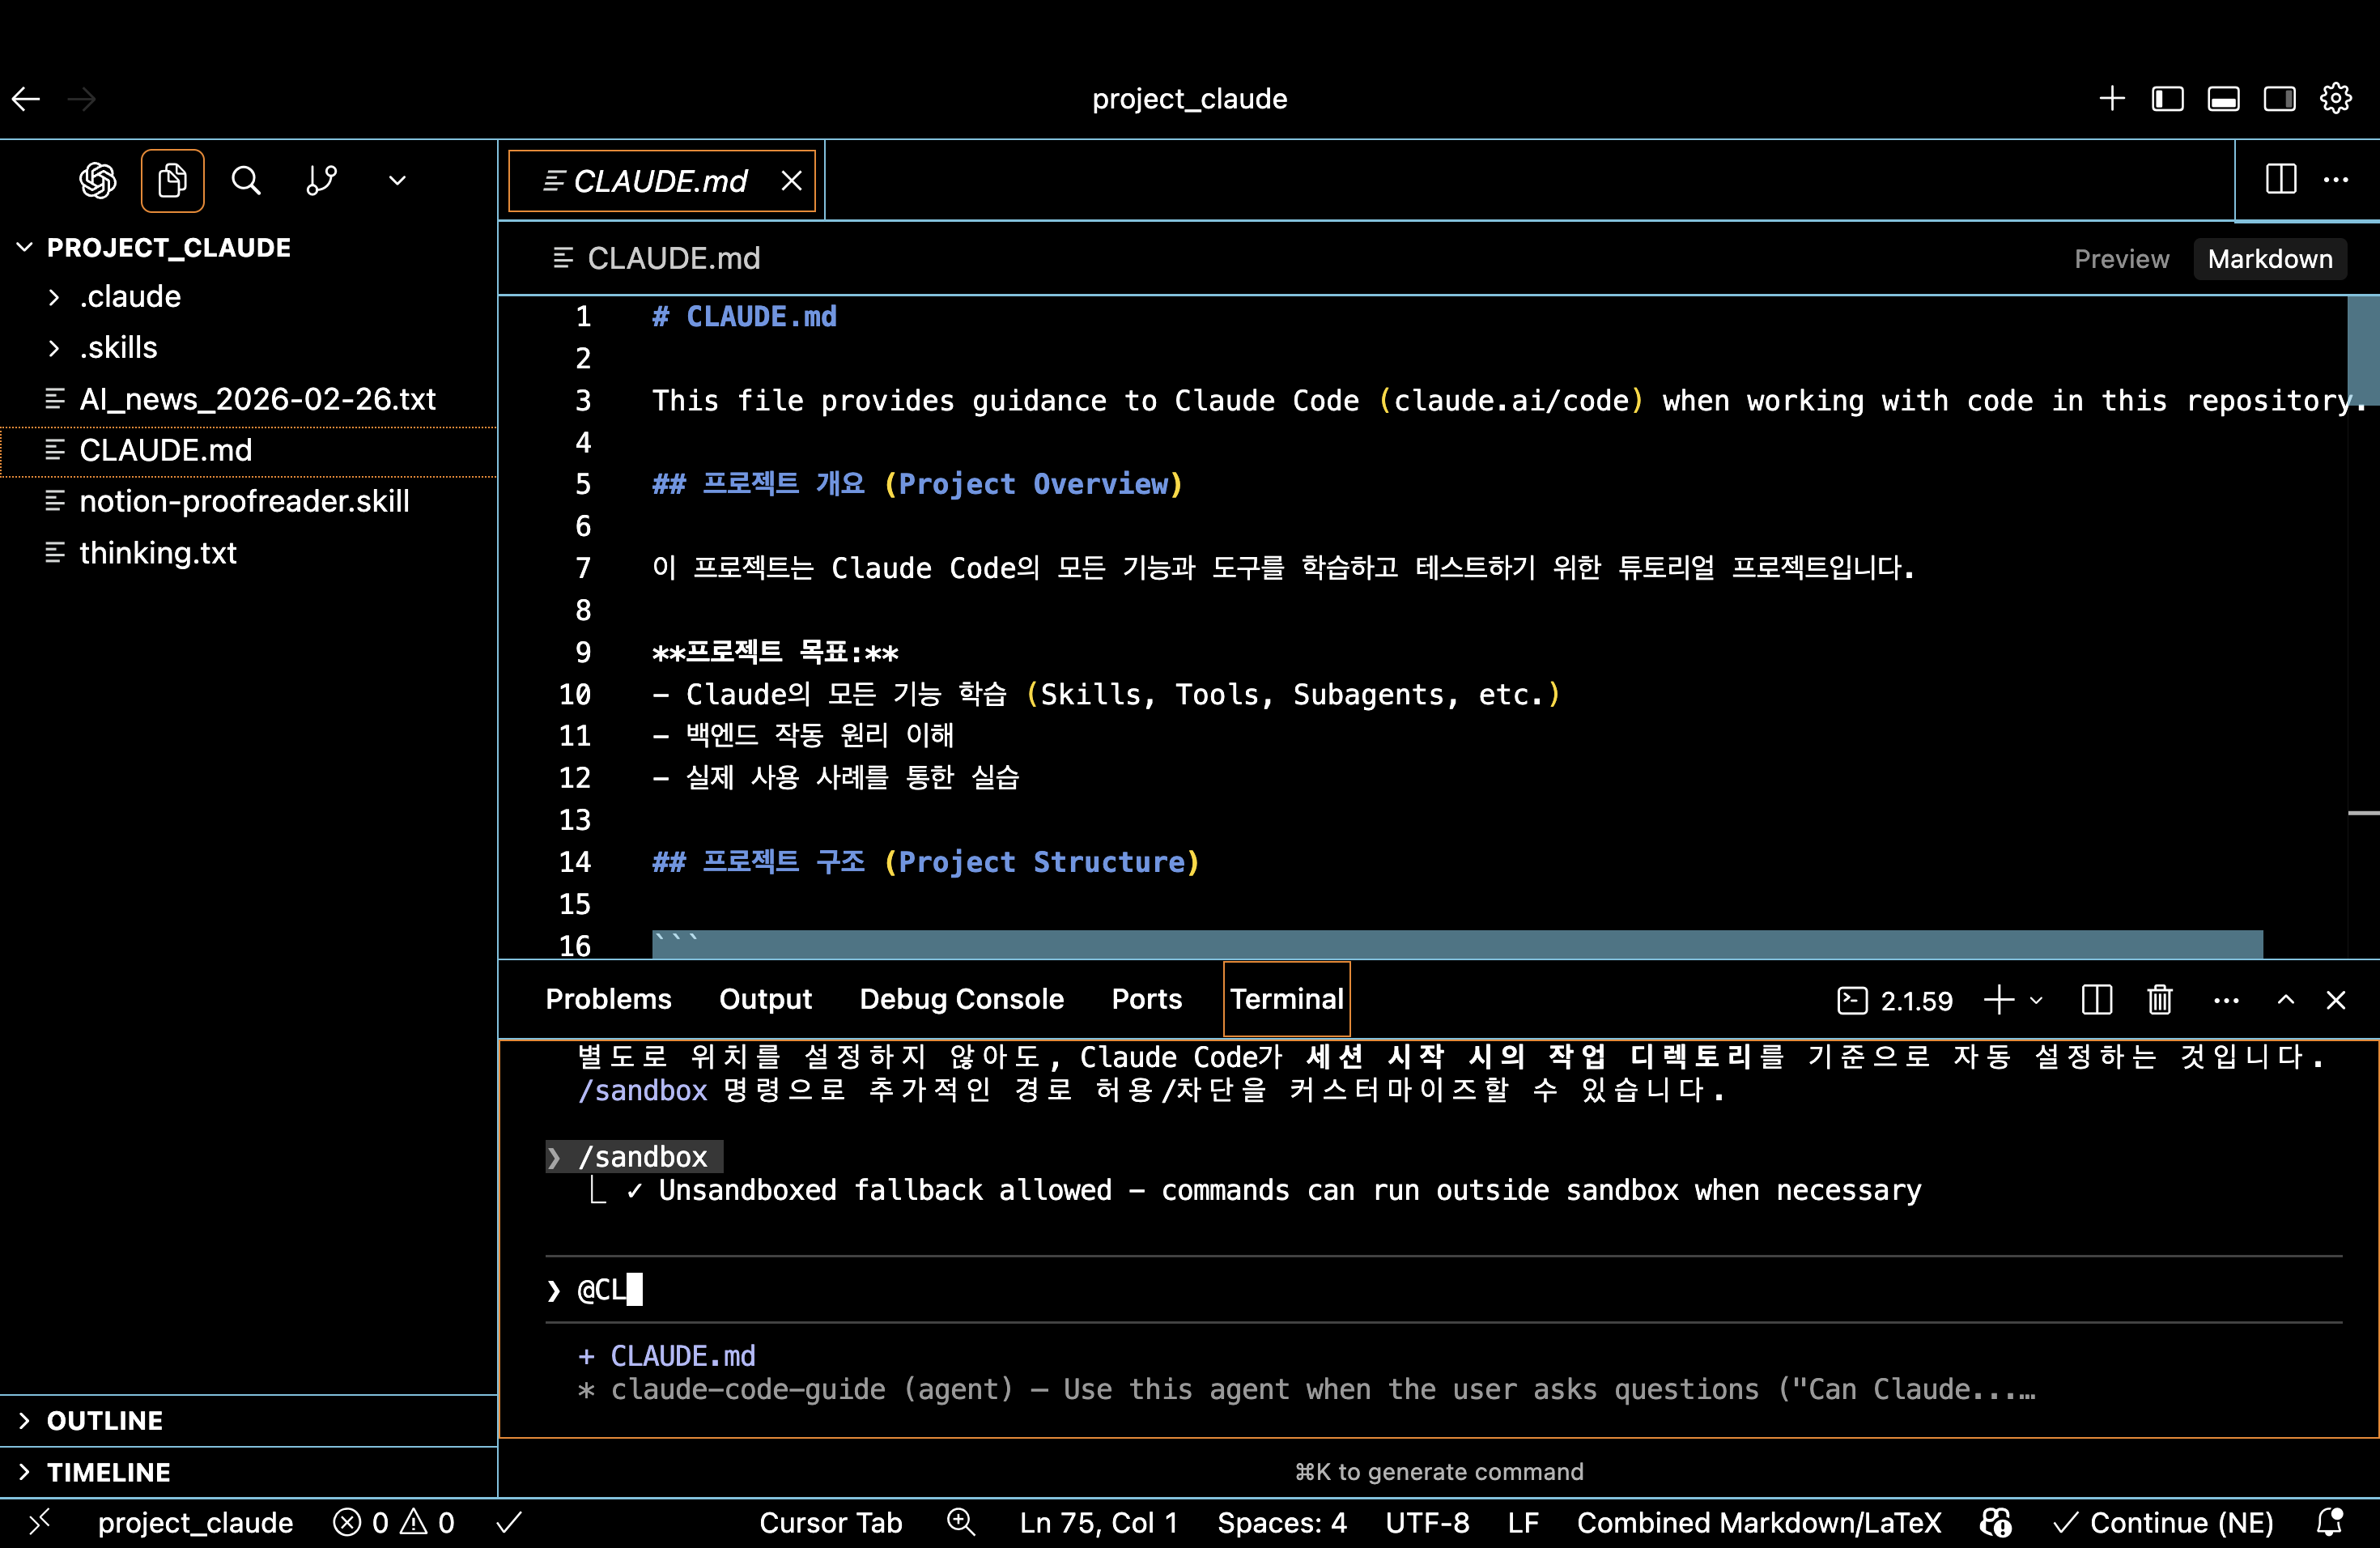
Task: Click project_claude in status bar
Action: pyautogui.click(x=195, y=1522)
